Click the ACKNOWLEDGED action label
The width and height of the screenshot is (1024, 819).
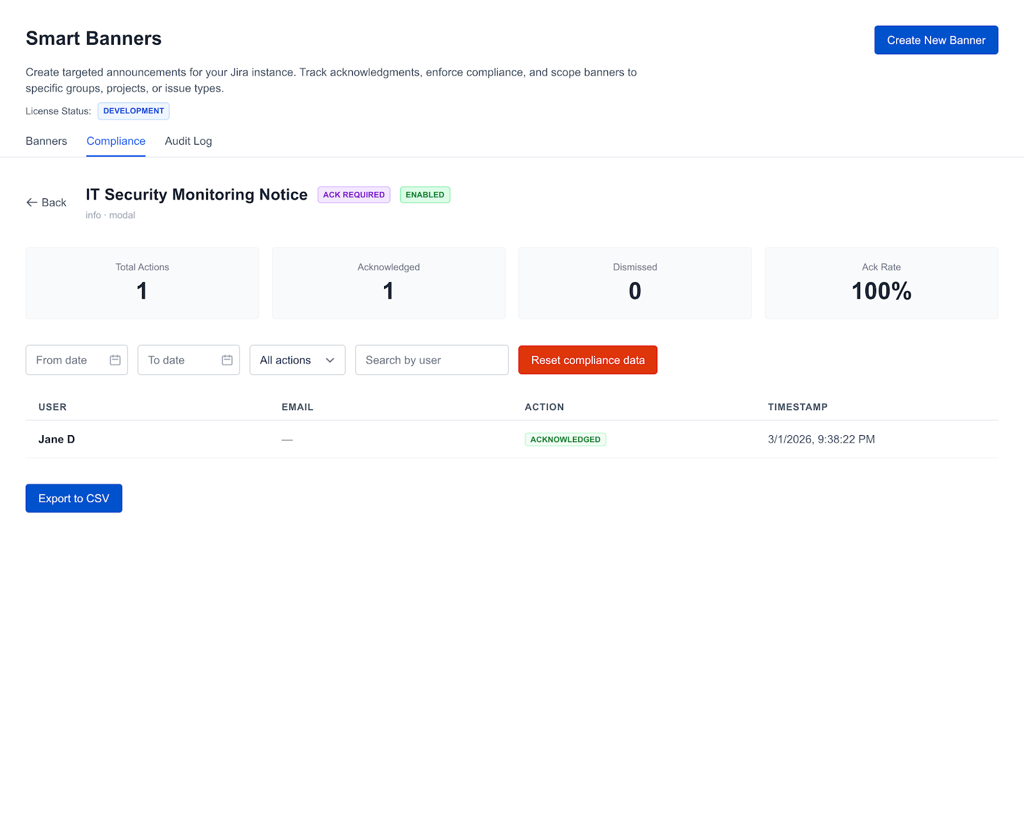coord(566,440)
